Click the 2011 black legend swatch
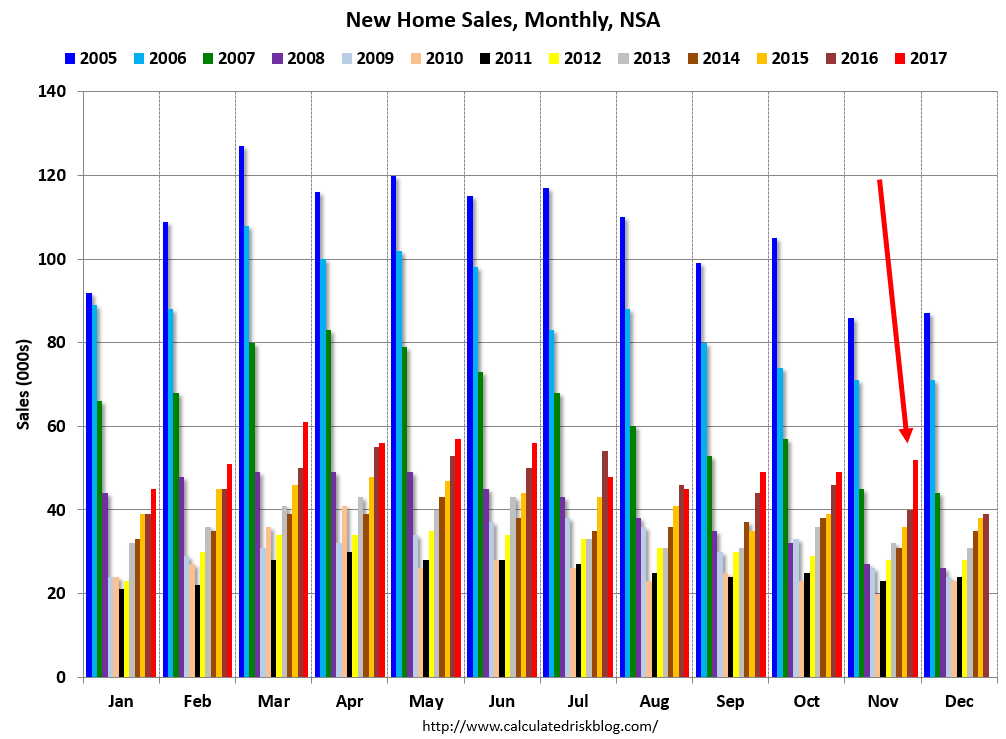The width and height of the screenshot is (1006, 739). (x=485, y=58)
